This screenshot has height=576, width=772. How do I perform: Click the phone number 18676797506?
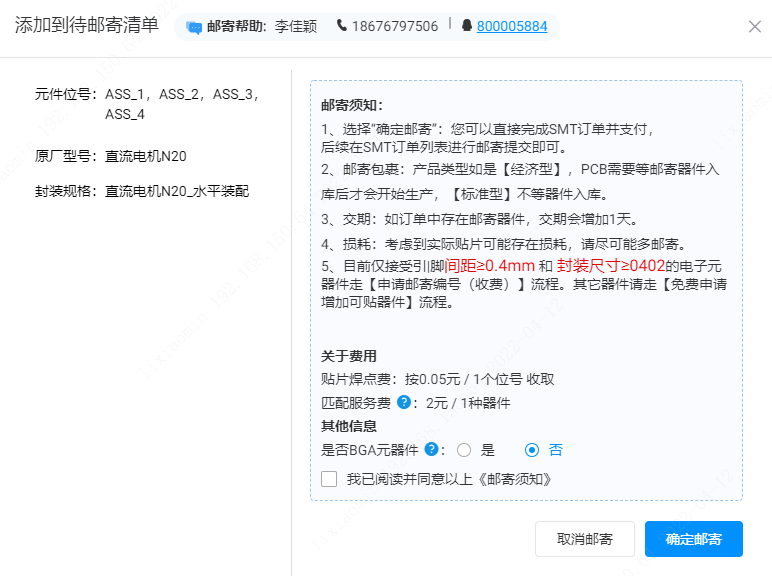(394, 27)
